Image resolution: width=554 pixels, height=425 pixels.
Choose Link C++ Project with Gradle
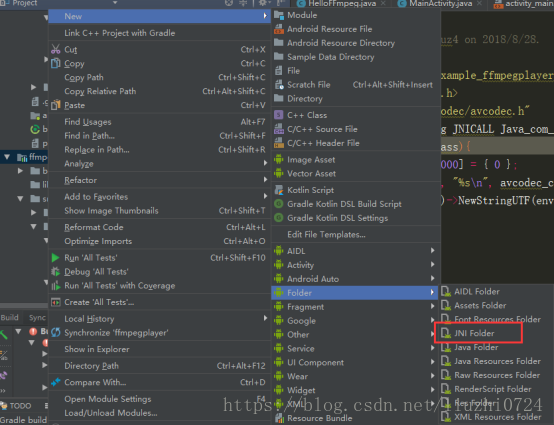coord(159,33)
